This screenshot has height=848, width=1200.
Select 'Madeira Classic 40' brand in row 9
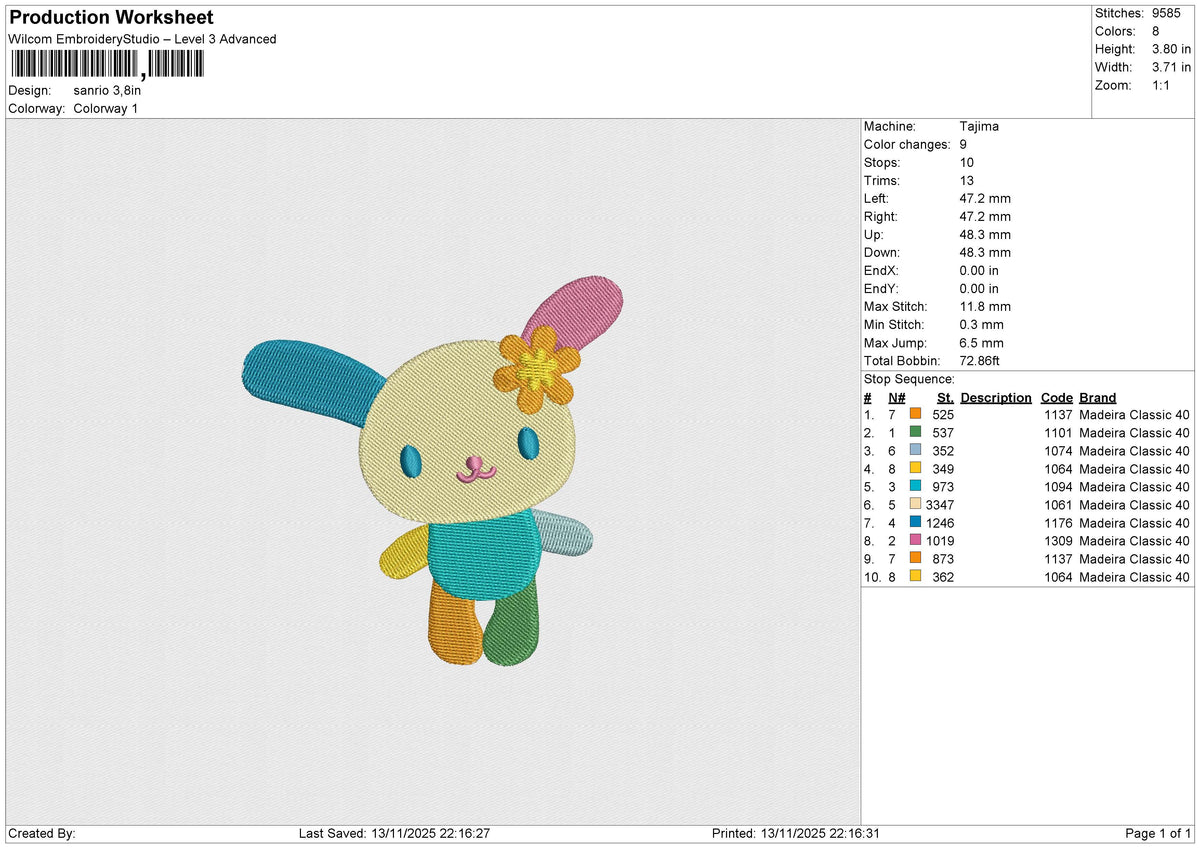[x=1135, y=558]
